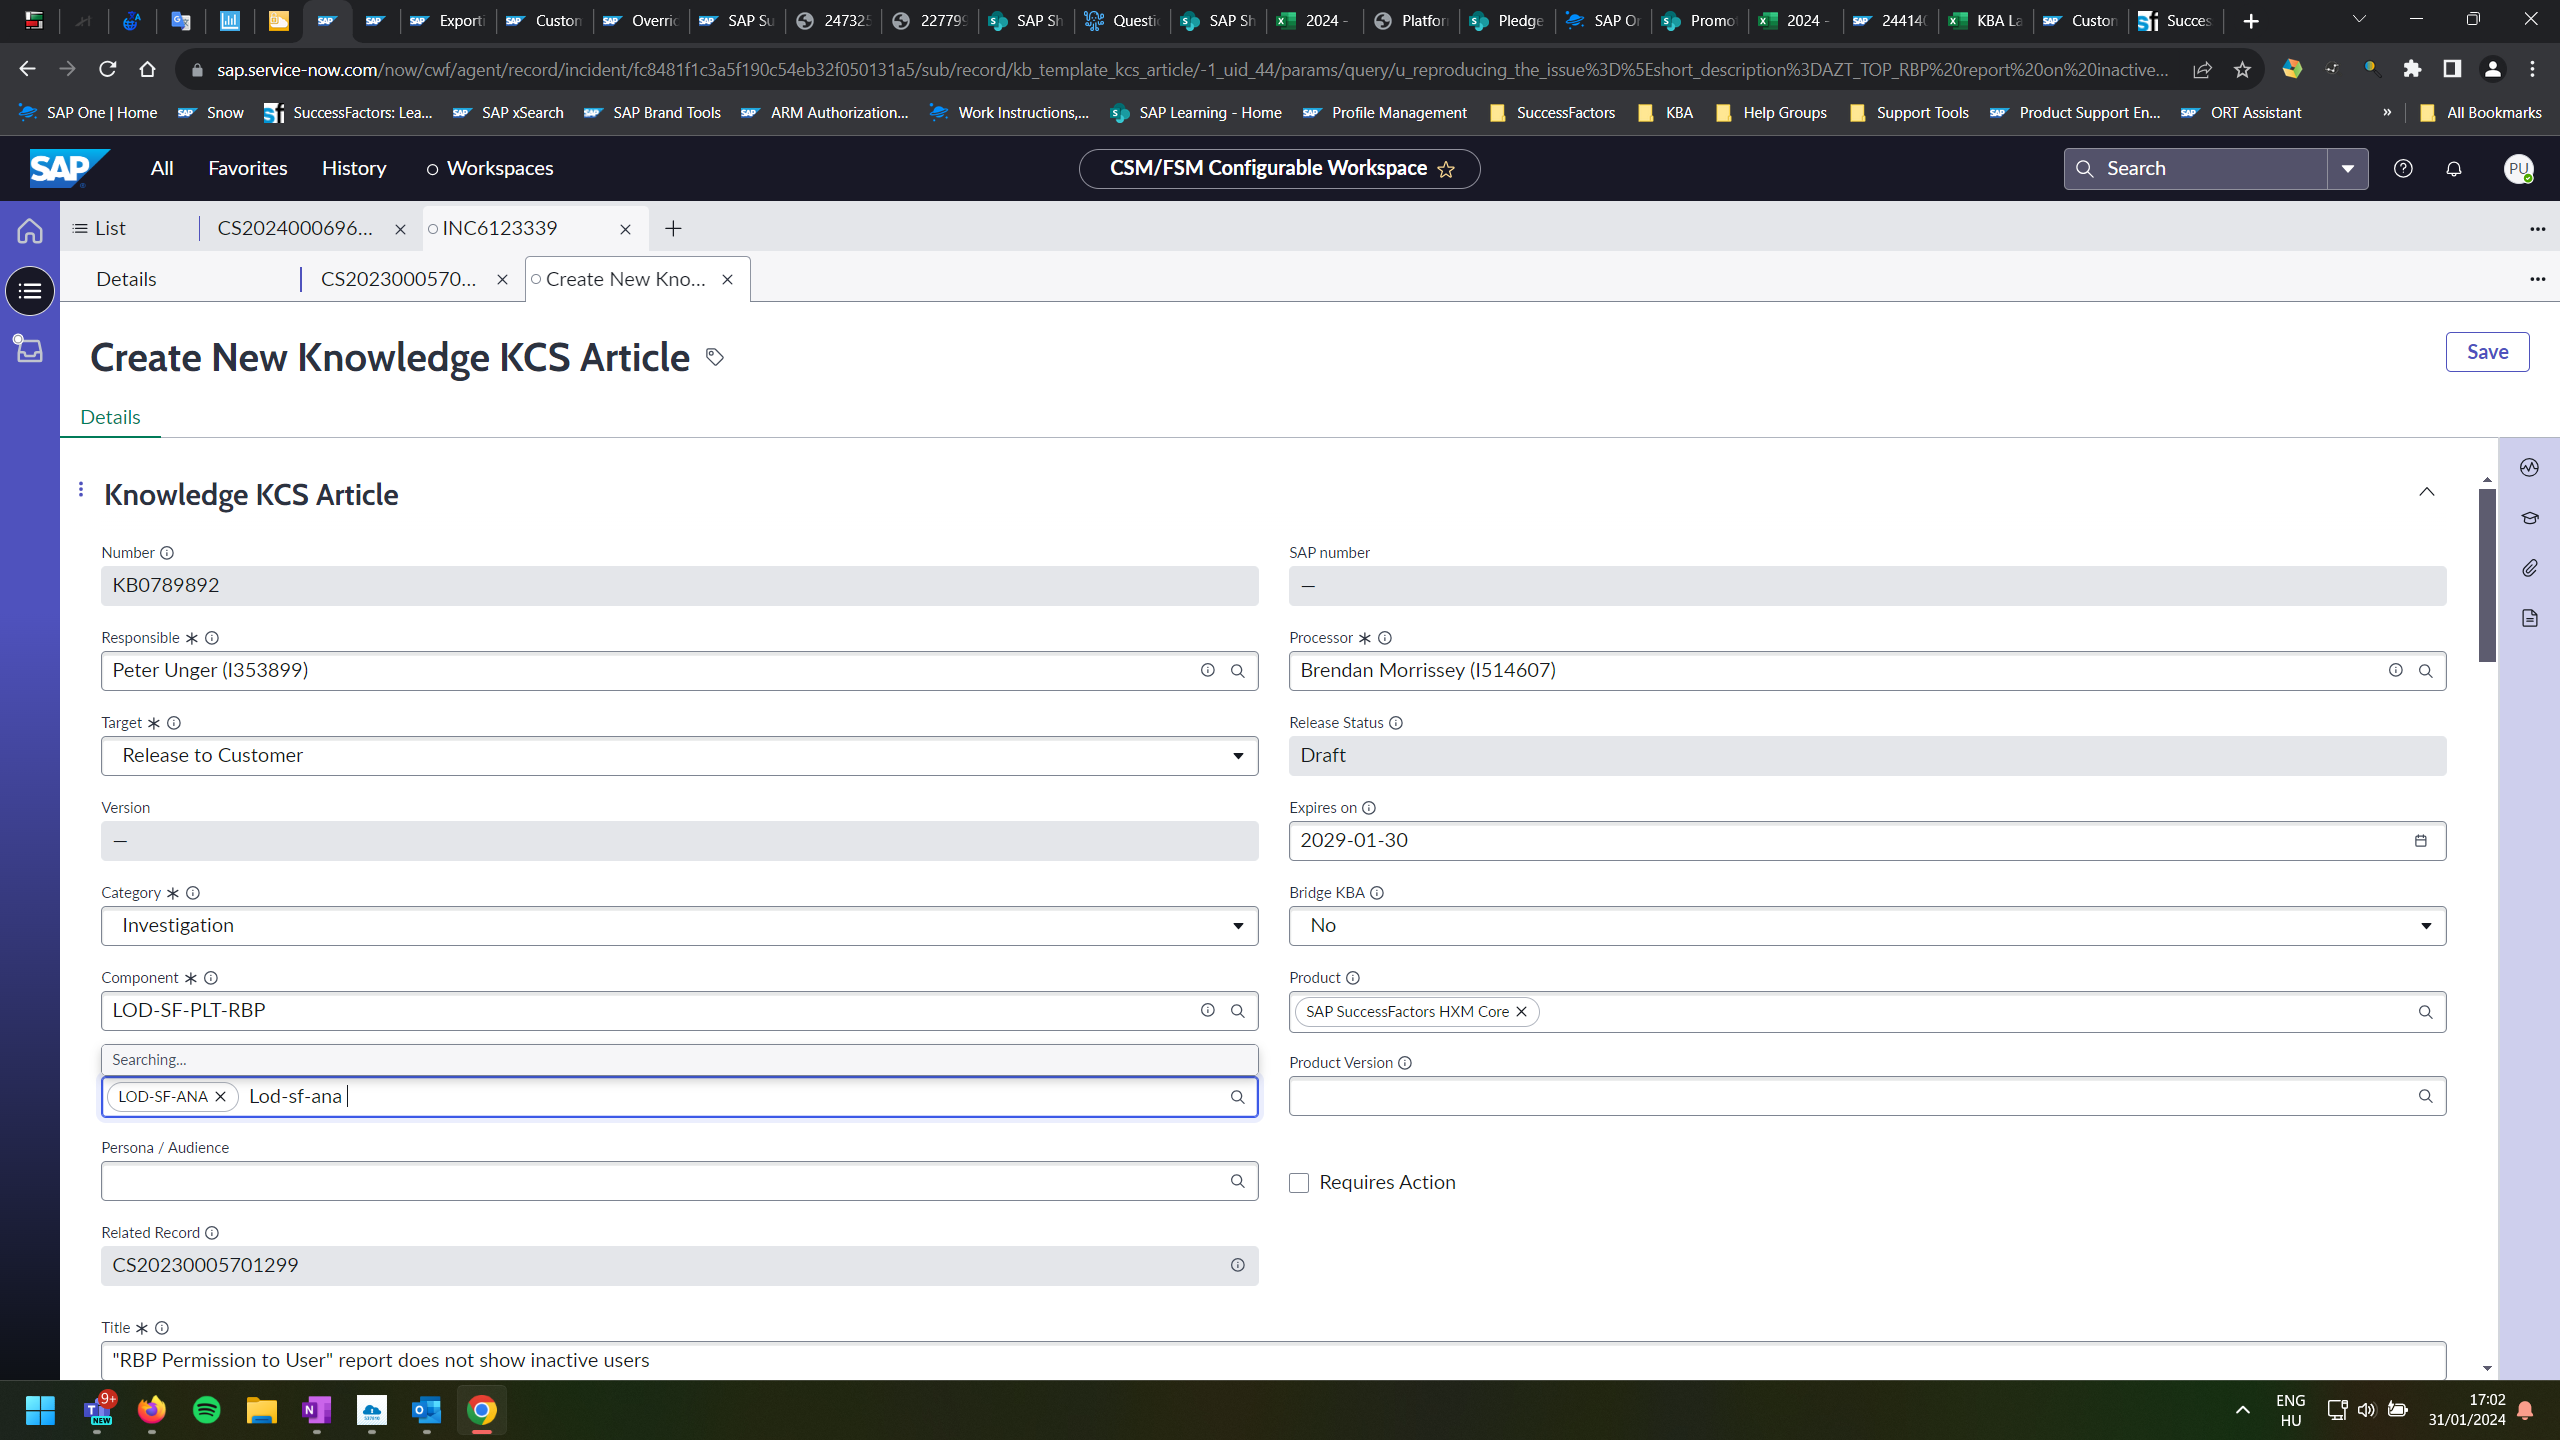2560x1440 pixels.
Task: Open the sub-tab row overflow menu
Action: [x=2538, y=279]
